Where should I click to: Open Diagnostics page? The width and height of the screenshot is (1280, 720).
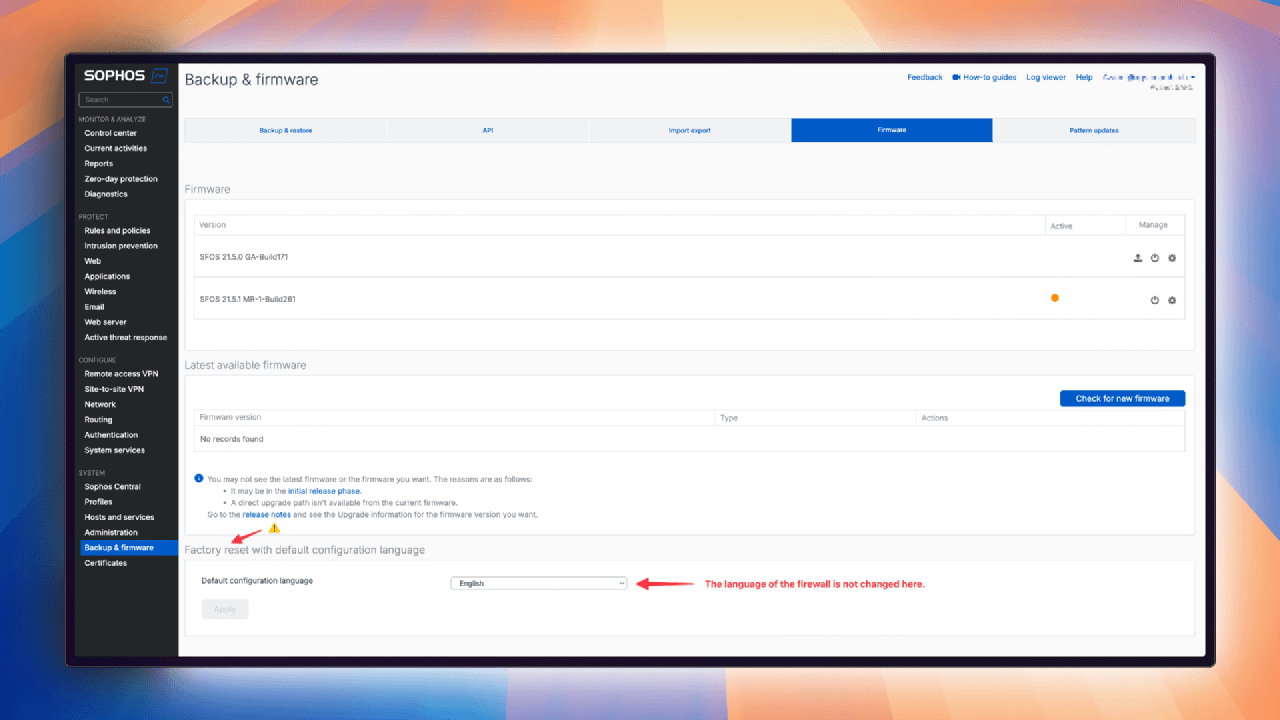point(106,194)
